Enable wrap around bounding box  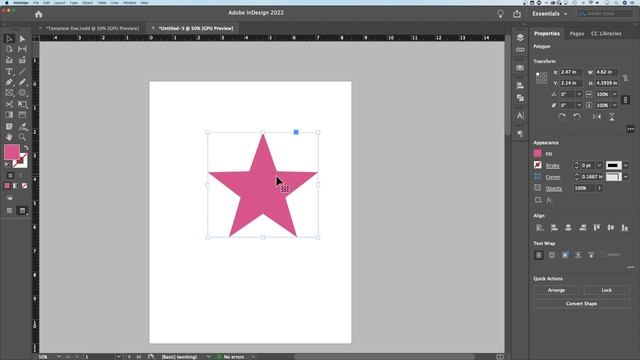pos(552,255)
